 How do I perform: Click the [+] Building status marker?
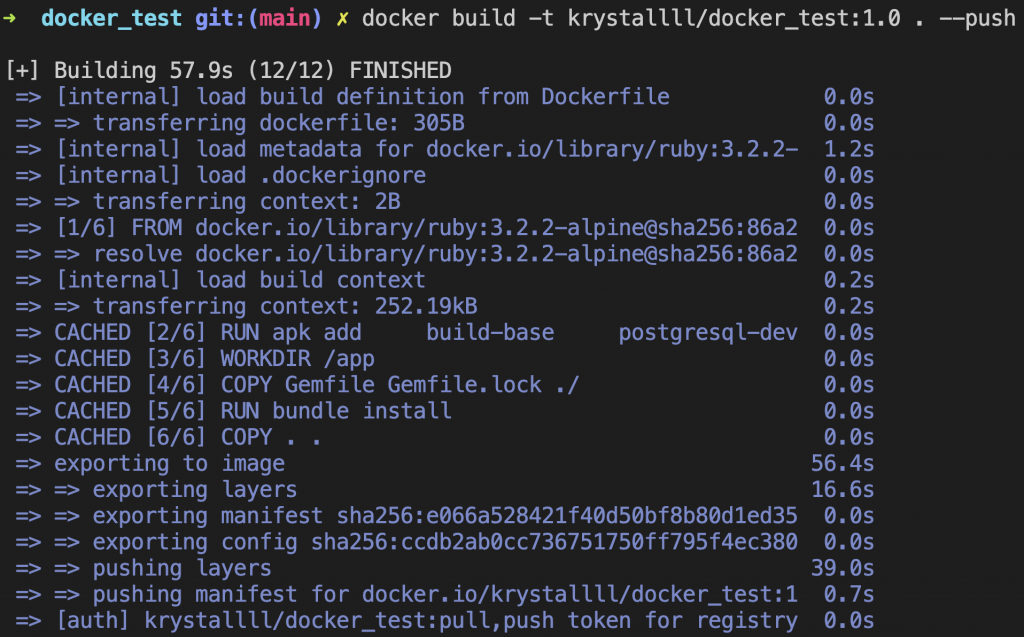pos(22,71)
